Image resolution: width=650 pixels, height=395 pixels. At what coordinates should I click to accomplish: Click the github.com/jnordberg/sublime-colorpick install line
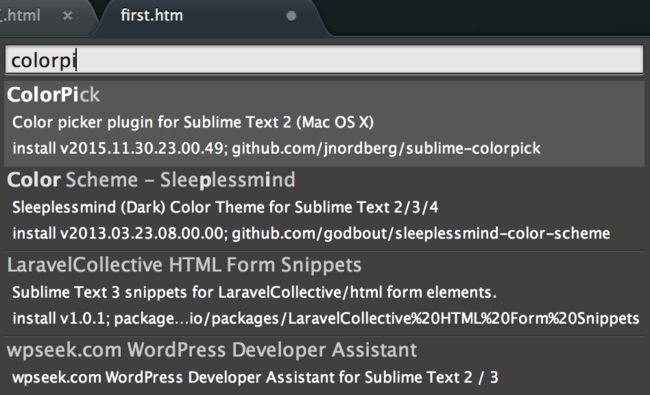(276, 148)
